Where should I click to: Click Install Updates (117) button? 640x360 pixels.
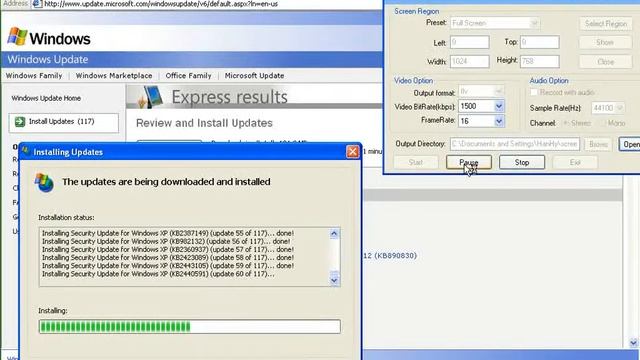pyautogui.click(x=64, y=122)
